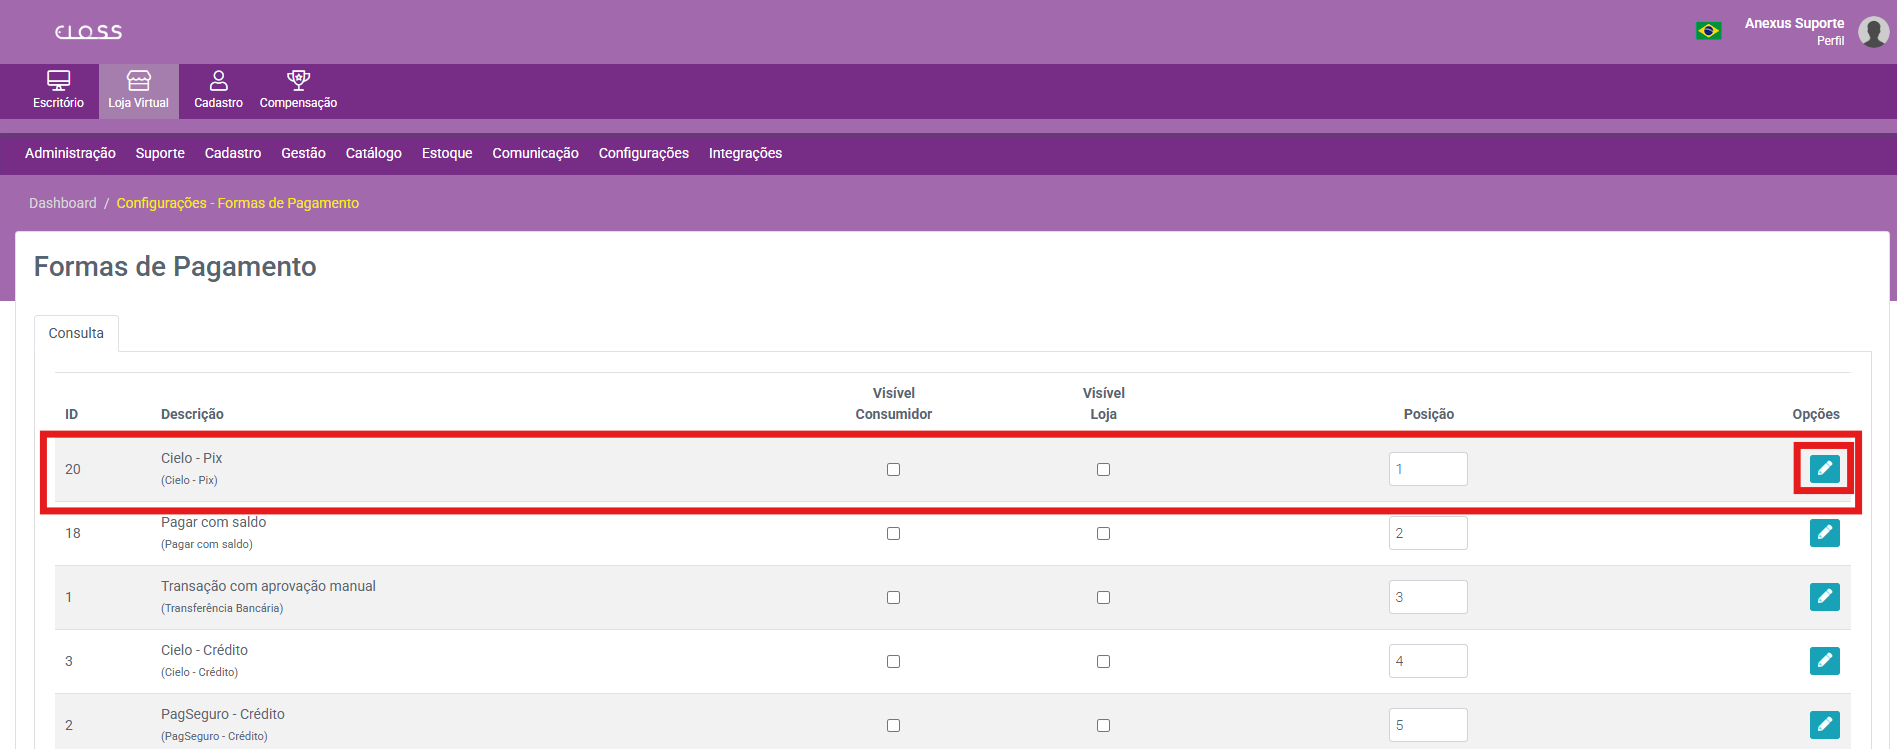
Task: Expand the Catálogo menu
Action: [x=373, y=153]
